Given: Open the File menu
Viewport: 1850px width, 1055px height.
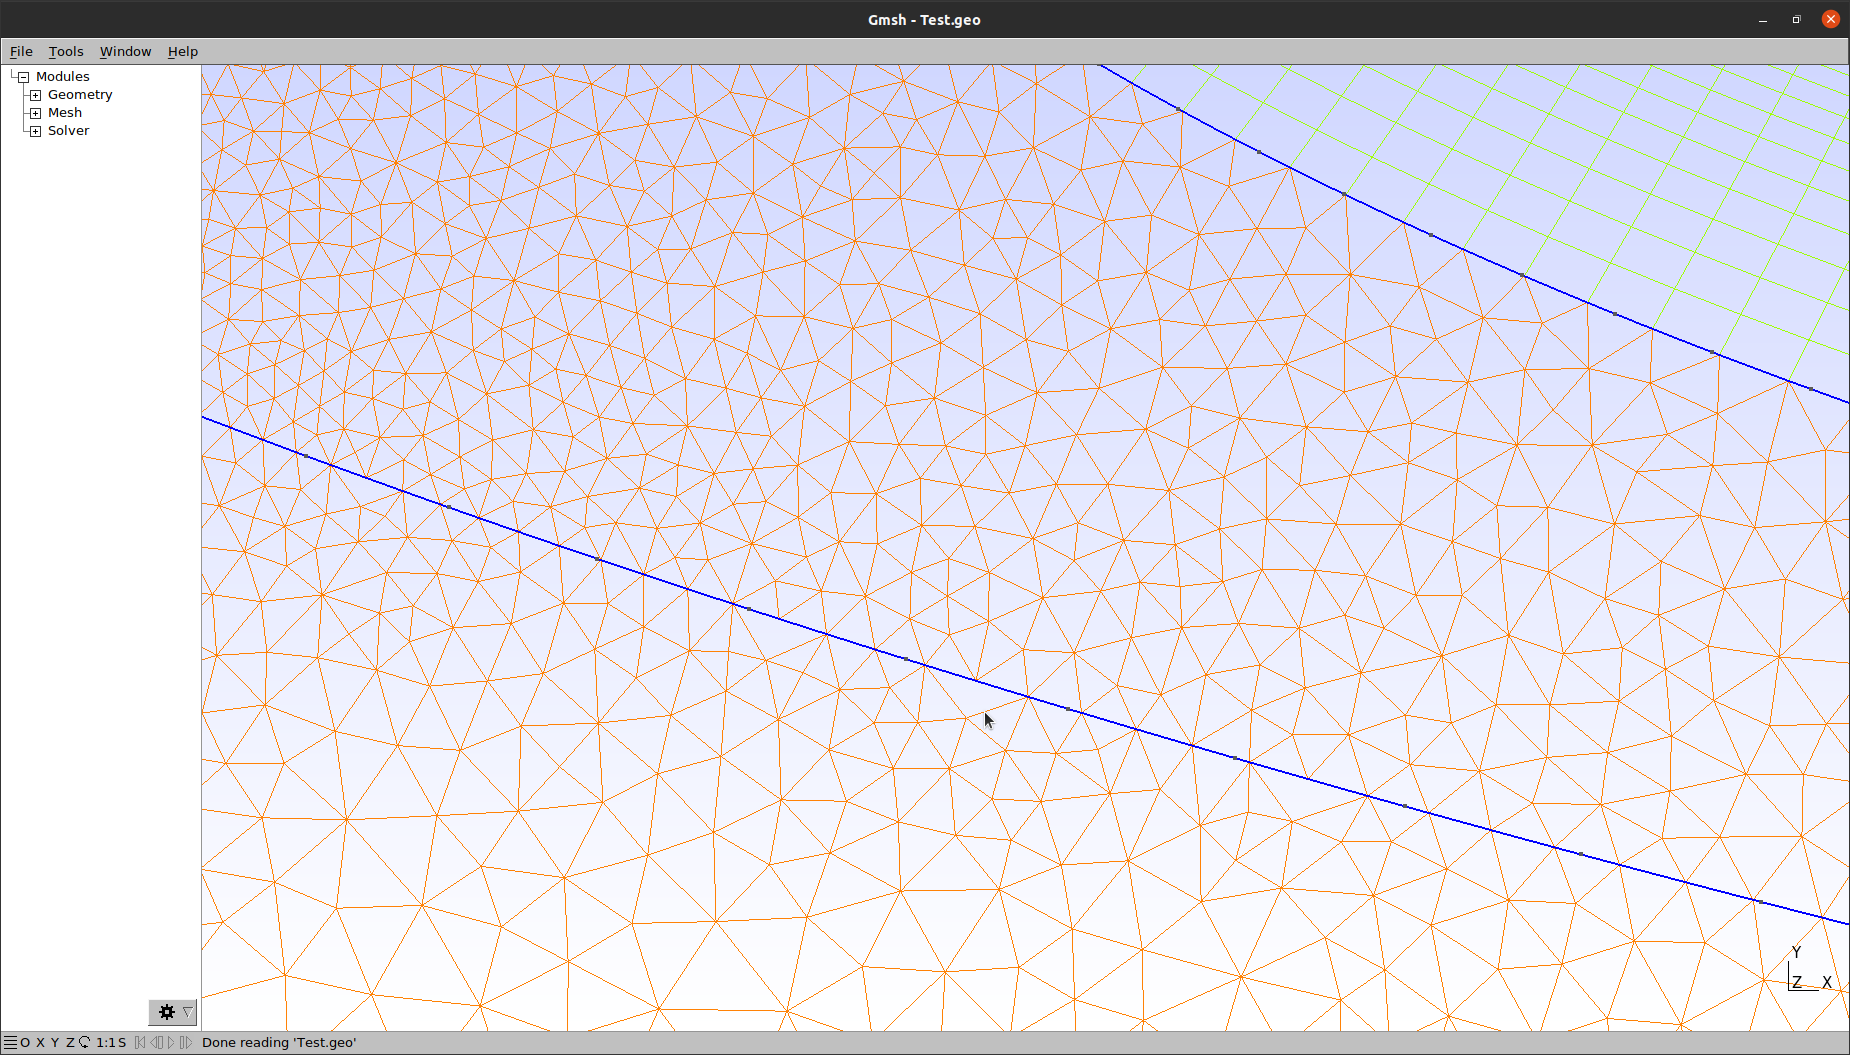Looking at the screenshot, I should [21, 51].
